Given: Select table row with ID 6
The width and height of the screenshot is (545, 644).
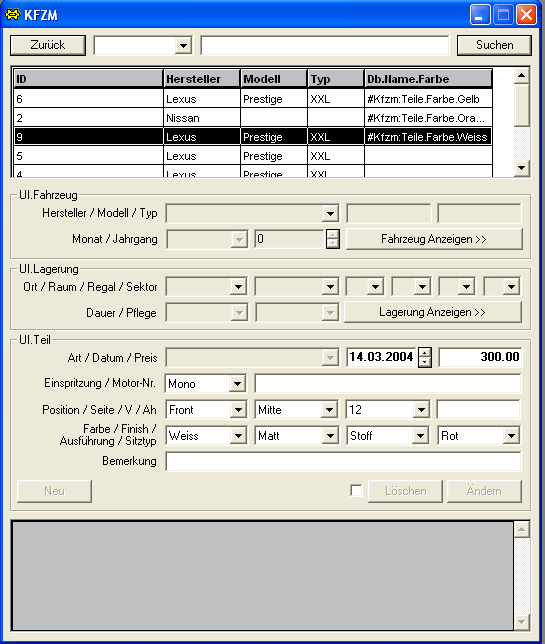Looking at the screenshot, I should pyautogui.click(x=253, y=99).
